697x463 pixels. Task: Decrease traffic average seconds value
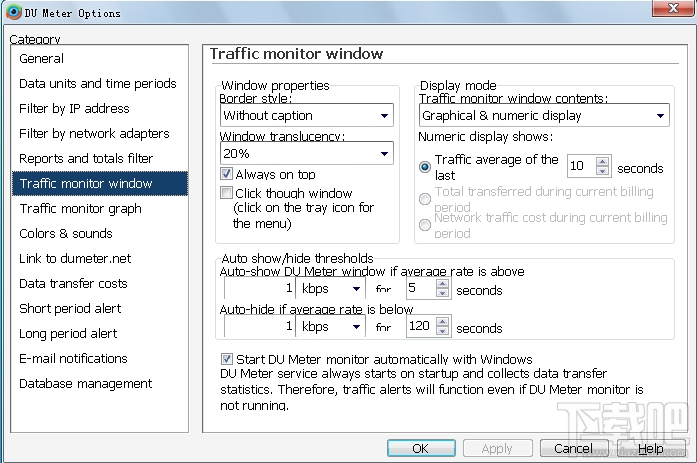pyautogui.click(x=602, y=171)
